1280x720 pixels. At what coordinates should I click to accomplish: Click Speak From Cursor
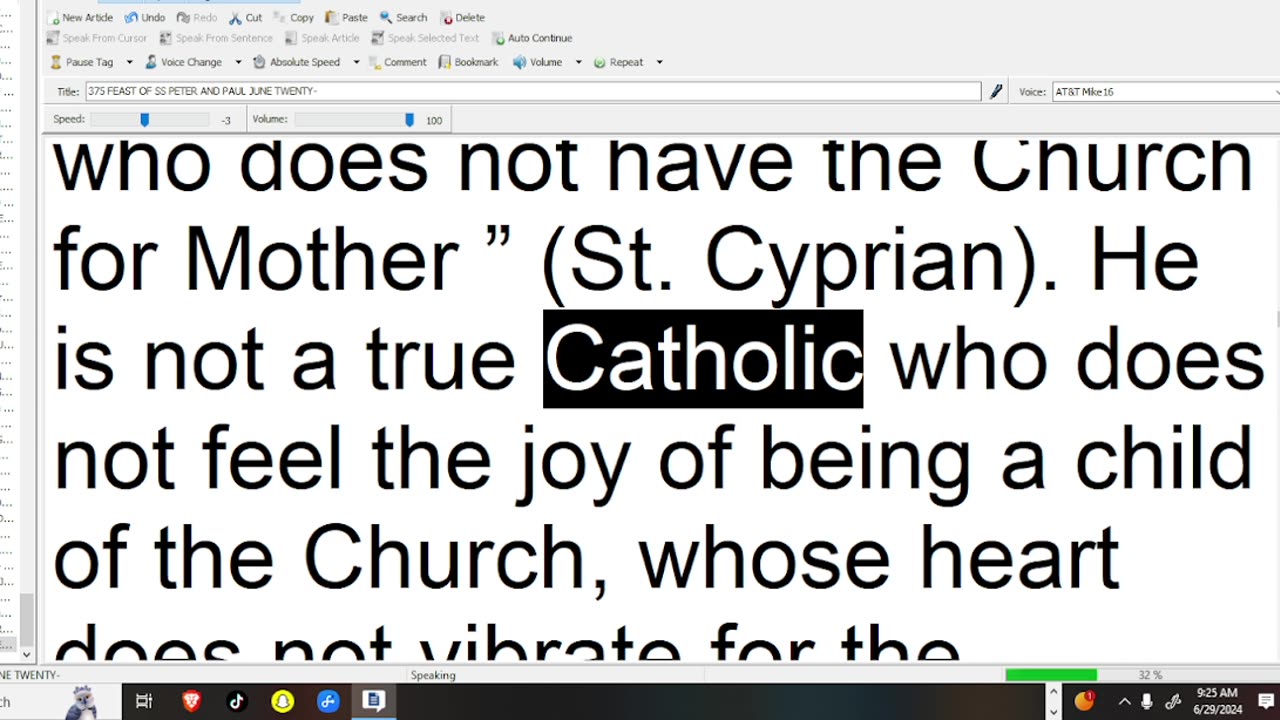(97, 38)
